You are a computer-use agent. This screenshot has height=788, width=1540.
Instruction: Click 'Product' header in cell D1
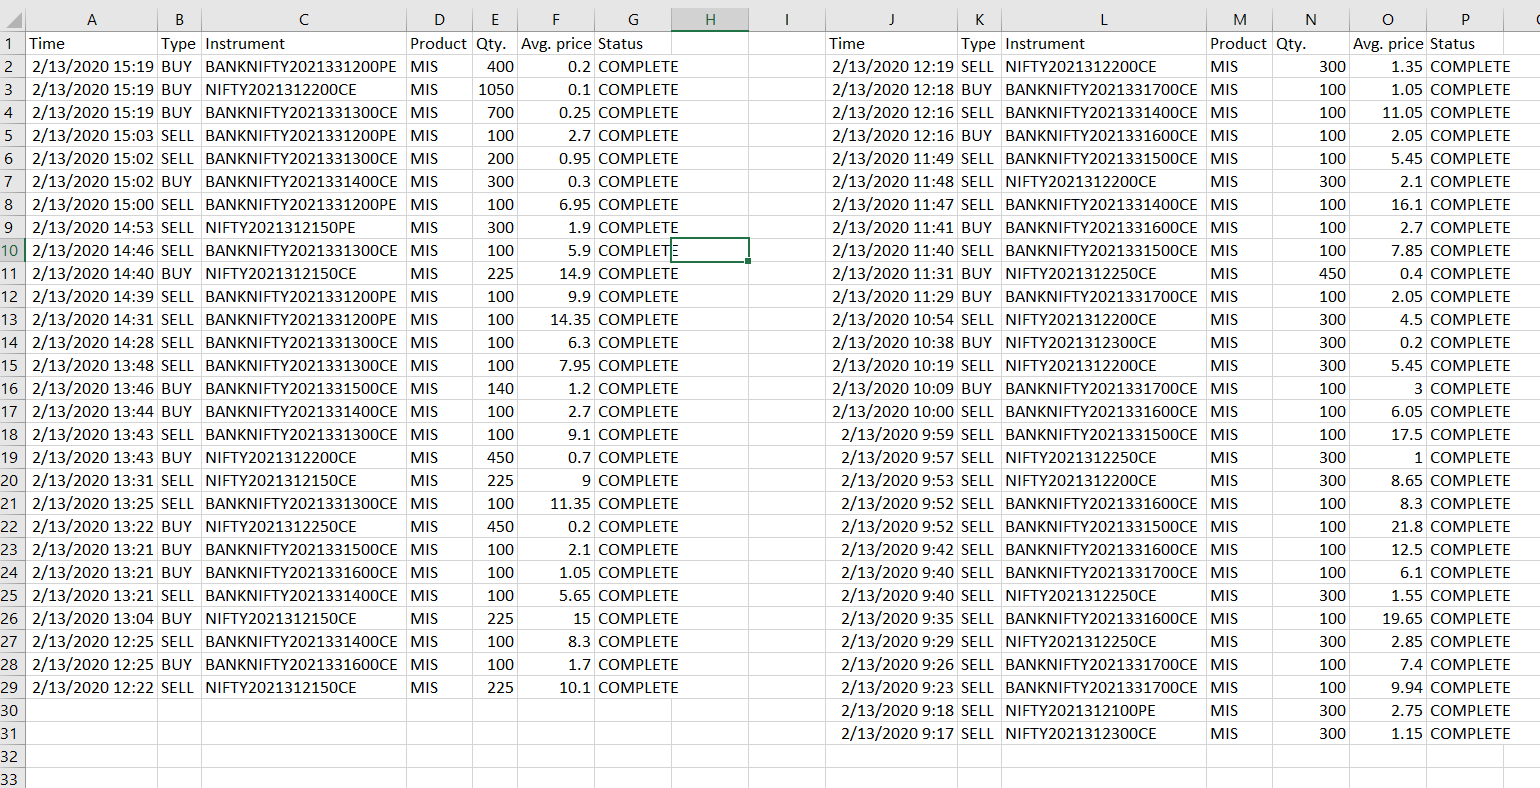pyautogui.click(x=438, y=43)
